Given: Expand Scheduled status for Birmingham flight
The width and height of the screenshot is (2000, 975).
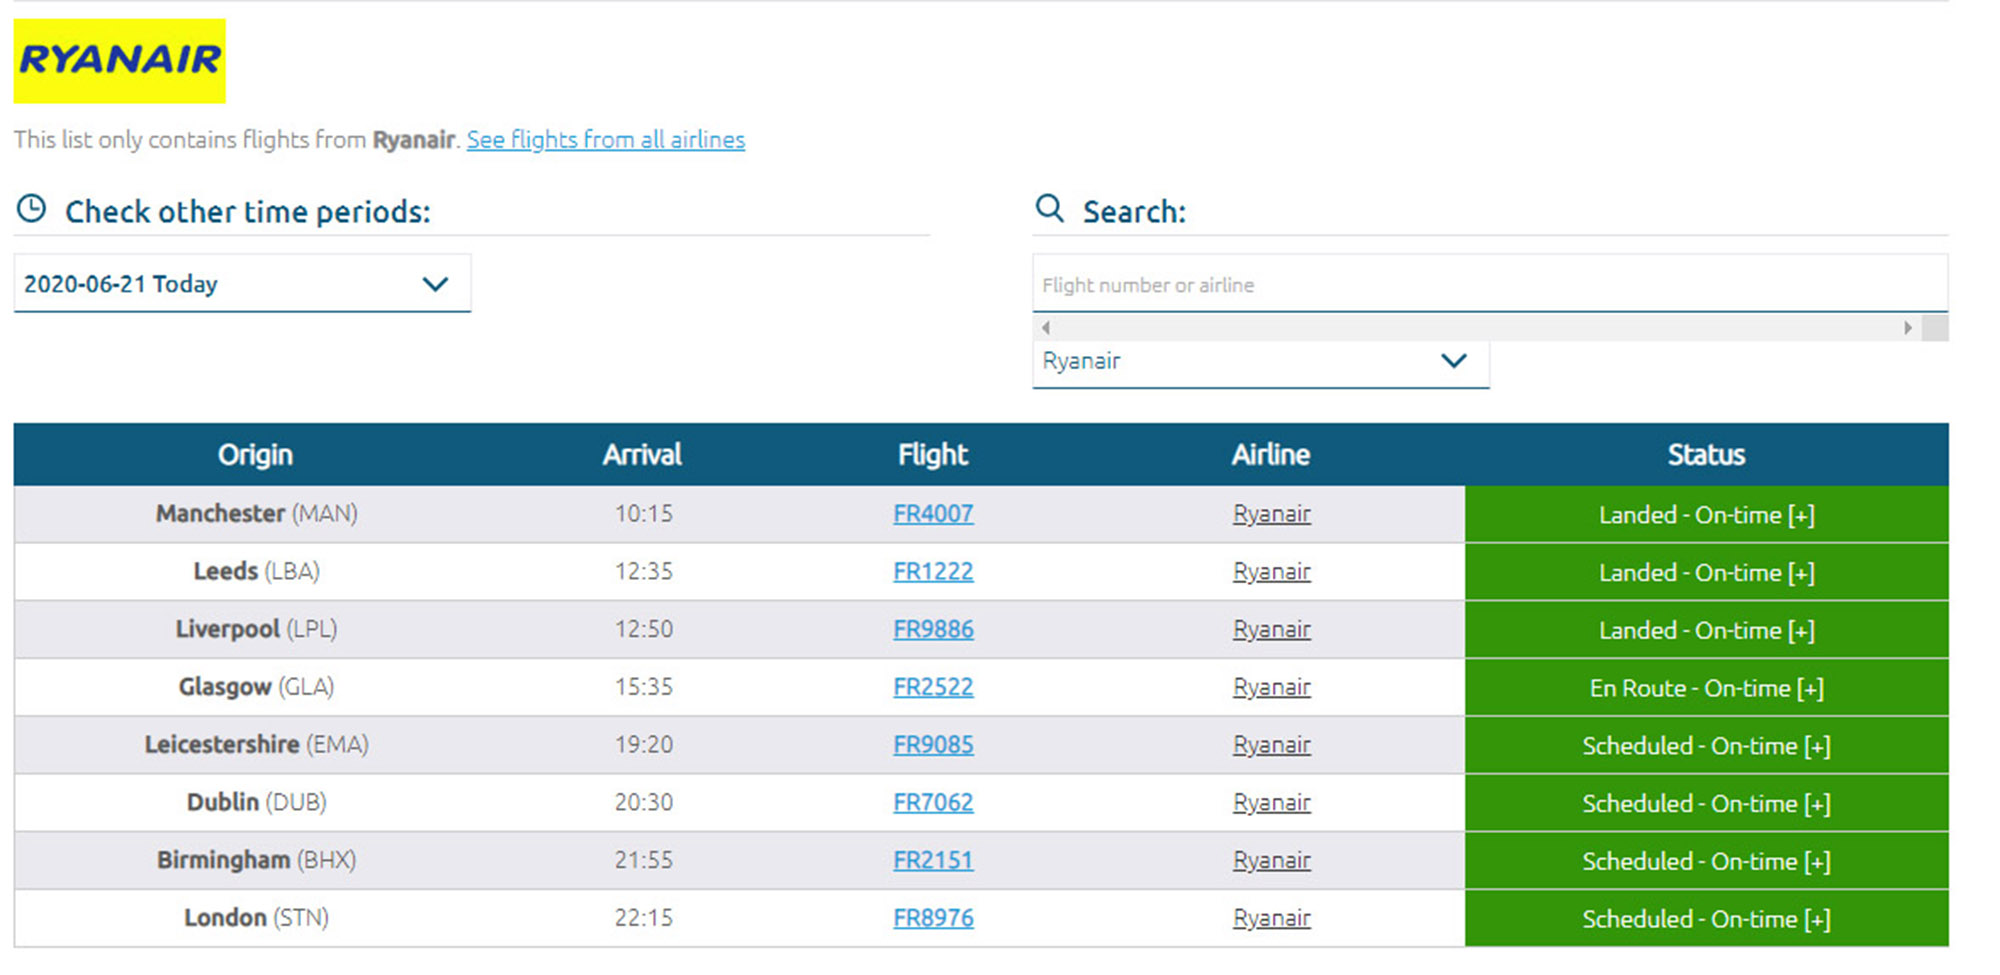Looking at the screenshot, I should (1706, 861).
